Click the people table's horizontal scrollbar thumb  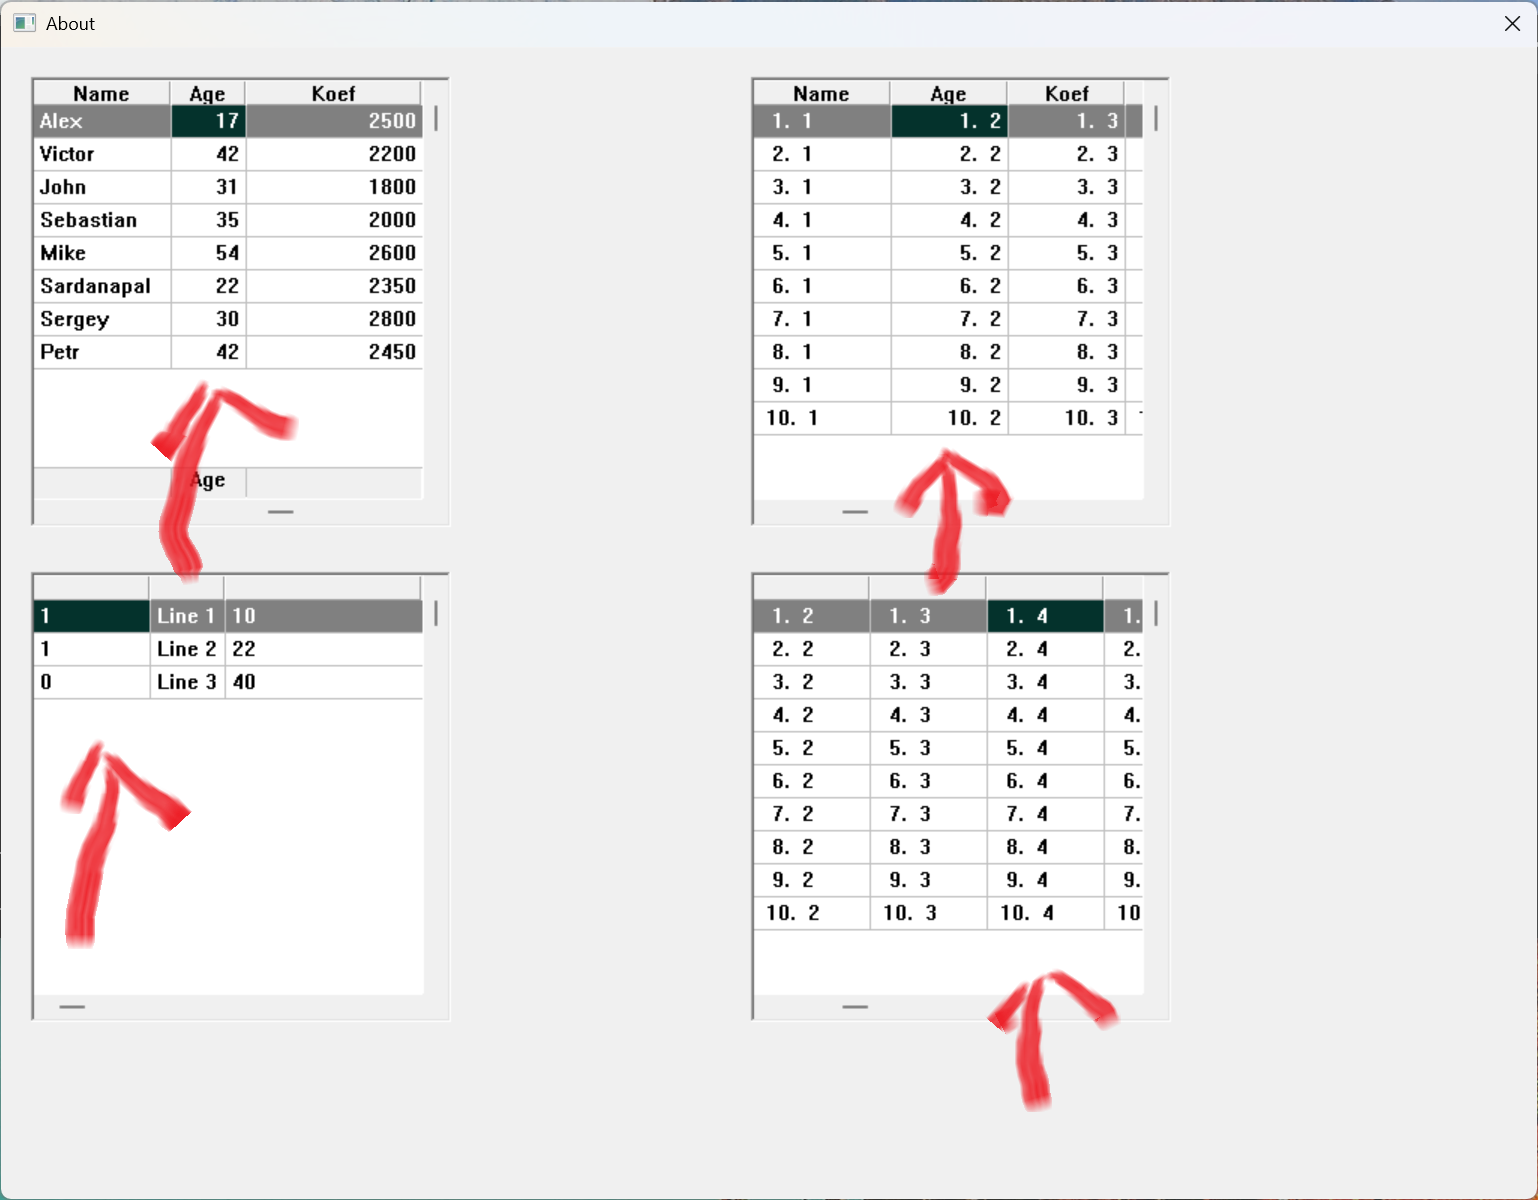281,511
